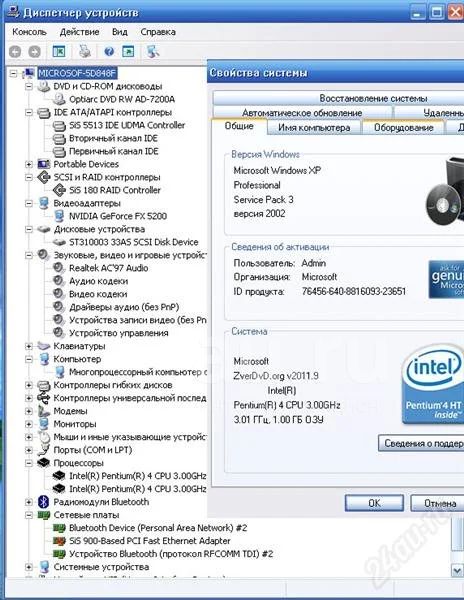Expand the Portable Devices branch
This screenshot has height=600, width=464.
click(29, 164)
